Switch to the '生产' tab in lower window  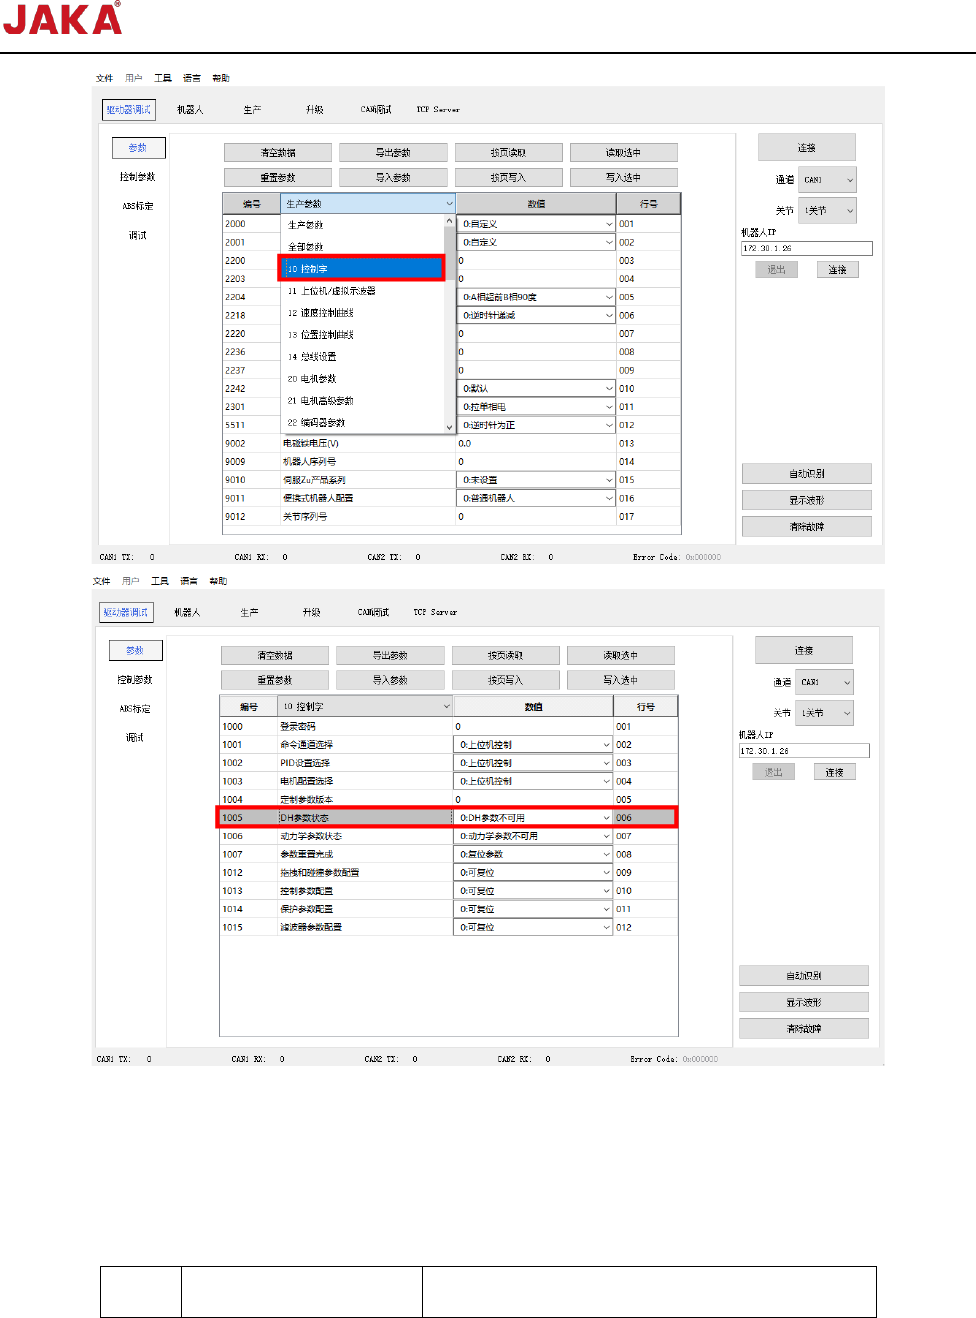click(249, 612)
